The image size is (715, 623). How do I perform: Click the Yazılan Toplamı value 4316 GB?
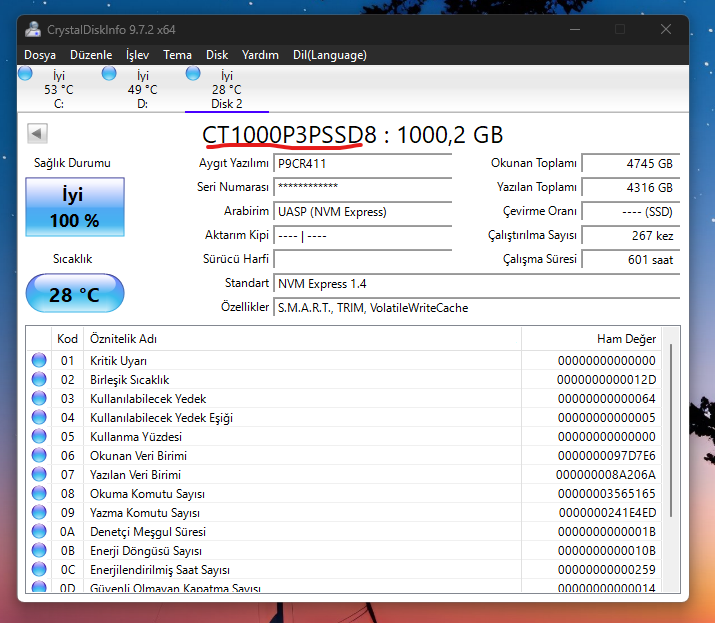pyautogui.click(x=631, y=187)
